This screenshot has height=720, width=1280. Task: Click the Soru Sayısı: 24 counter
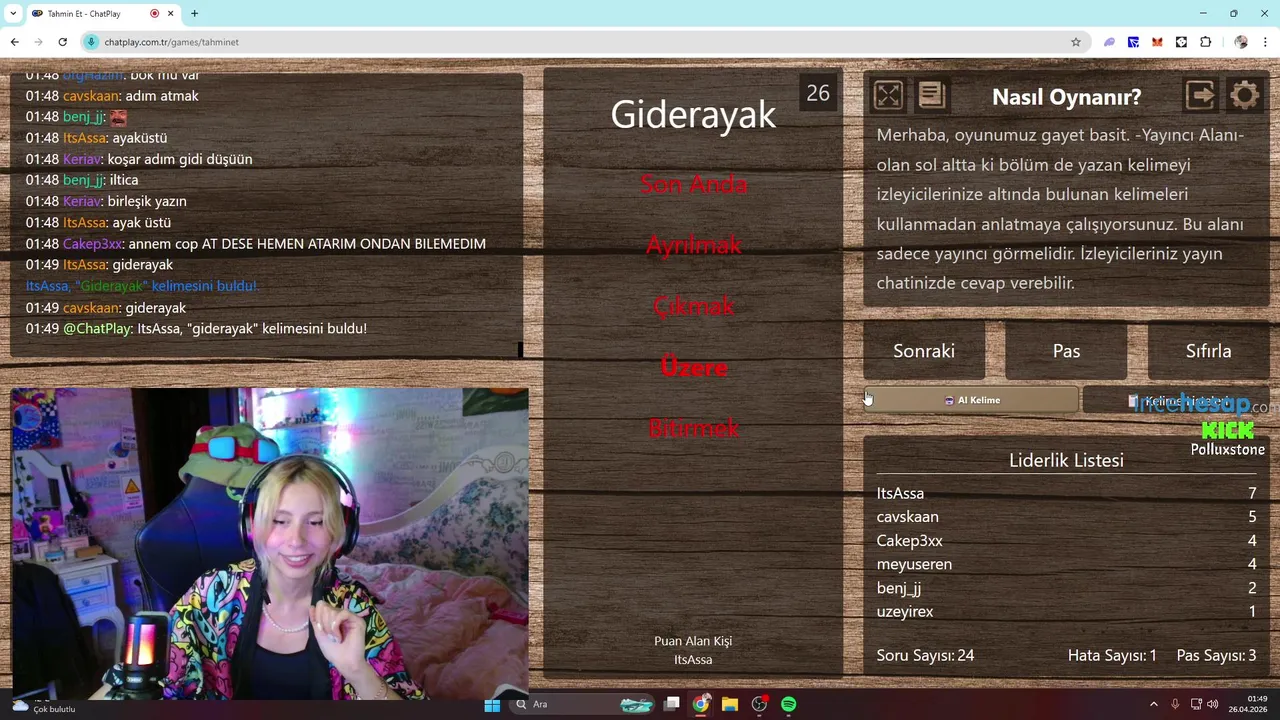(x=925, y=656)
